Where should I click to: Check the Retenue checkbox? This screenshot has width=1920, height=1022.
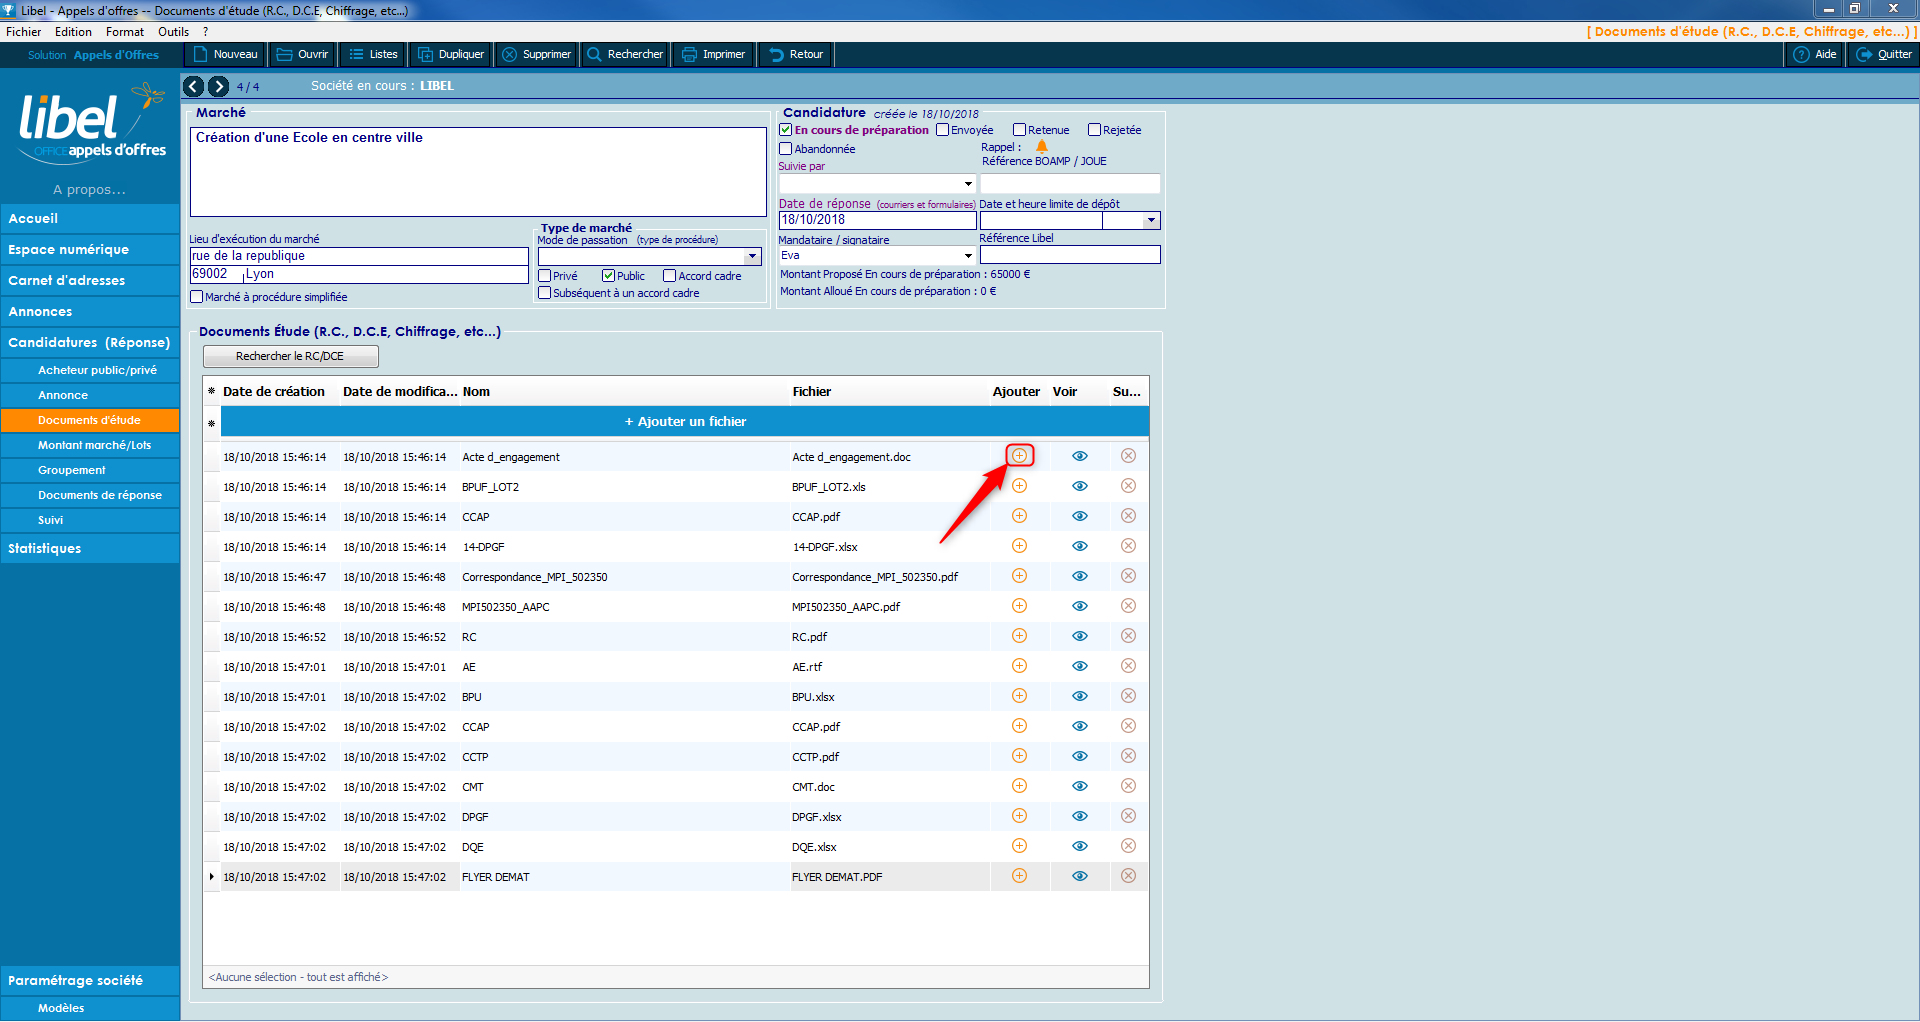[x=1020, y=130]
